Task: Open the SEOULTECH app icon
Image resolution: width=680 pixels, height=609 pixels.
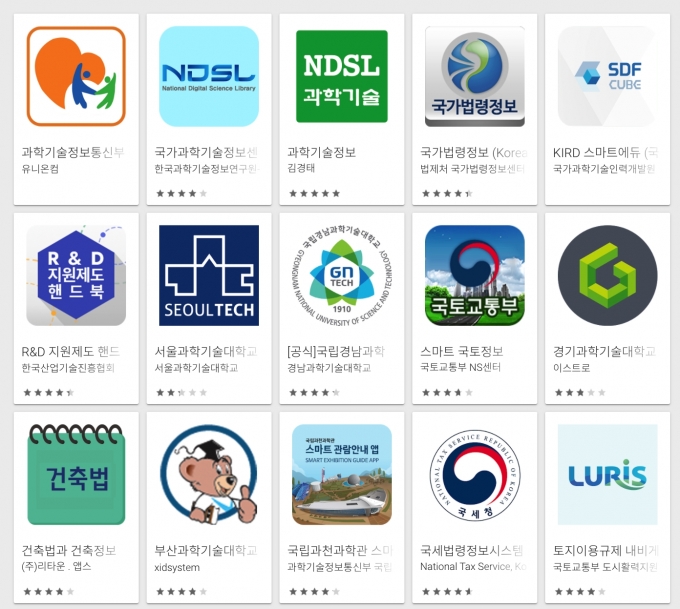Action: [209, 275]
